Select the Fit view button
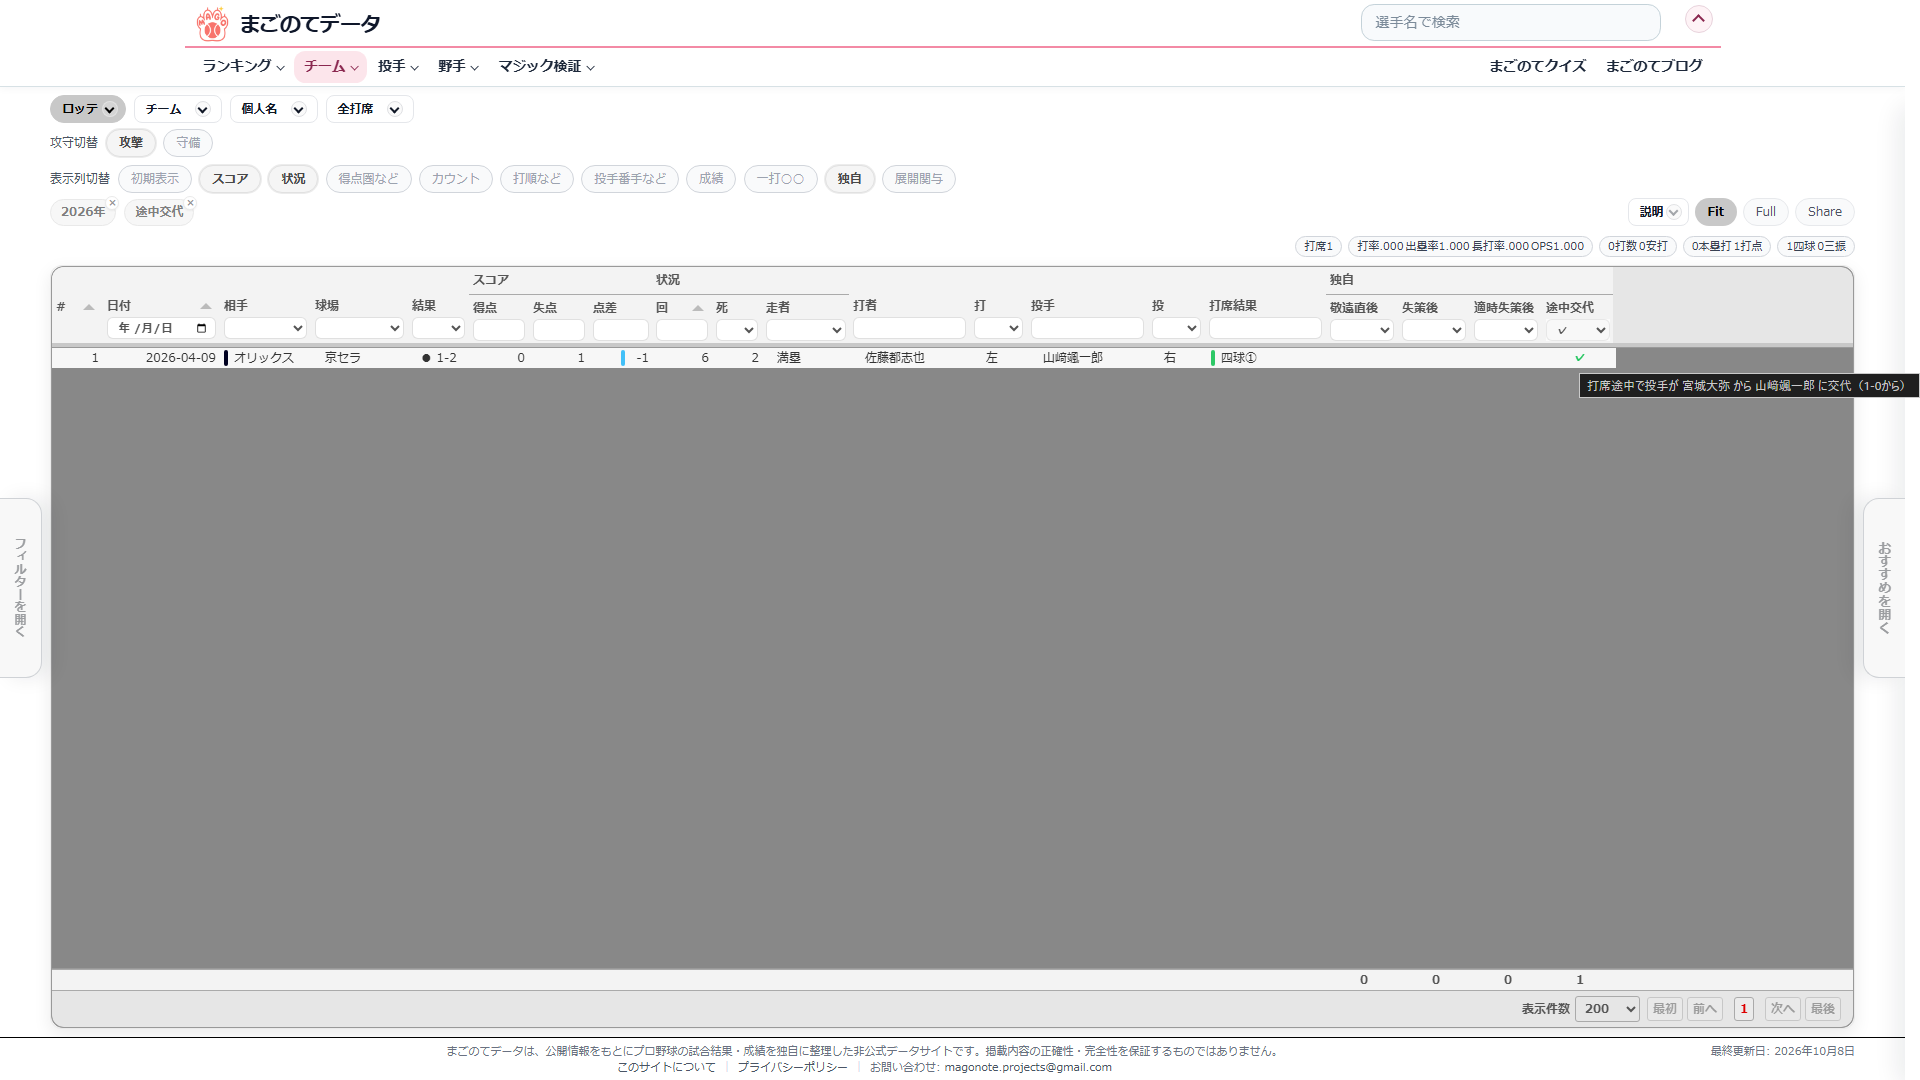1920x1080 pixels. point(1716,212)
